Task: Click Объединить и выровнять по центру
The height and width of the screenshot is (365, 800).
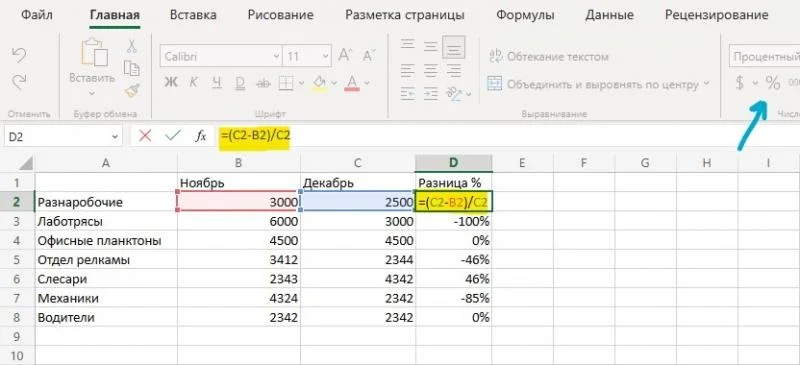Action: point(593,84)
